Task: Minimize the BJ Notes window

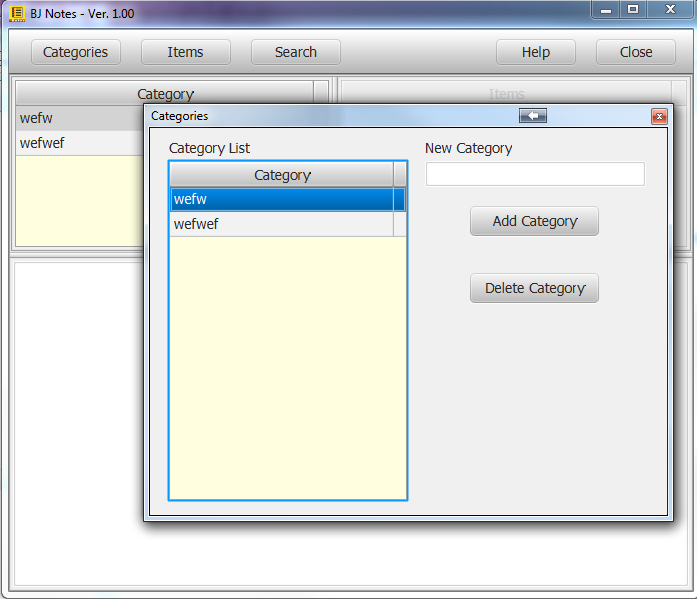Action: 605,10
